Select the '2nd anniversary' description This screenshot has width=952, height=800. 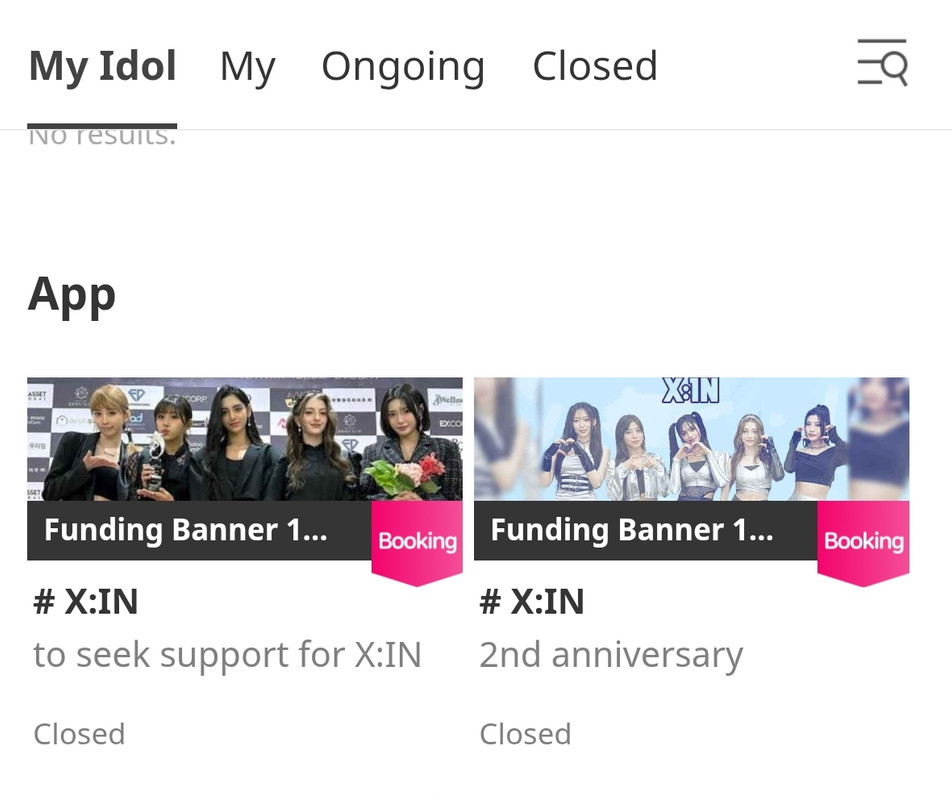coord(611,656)
